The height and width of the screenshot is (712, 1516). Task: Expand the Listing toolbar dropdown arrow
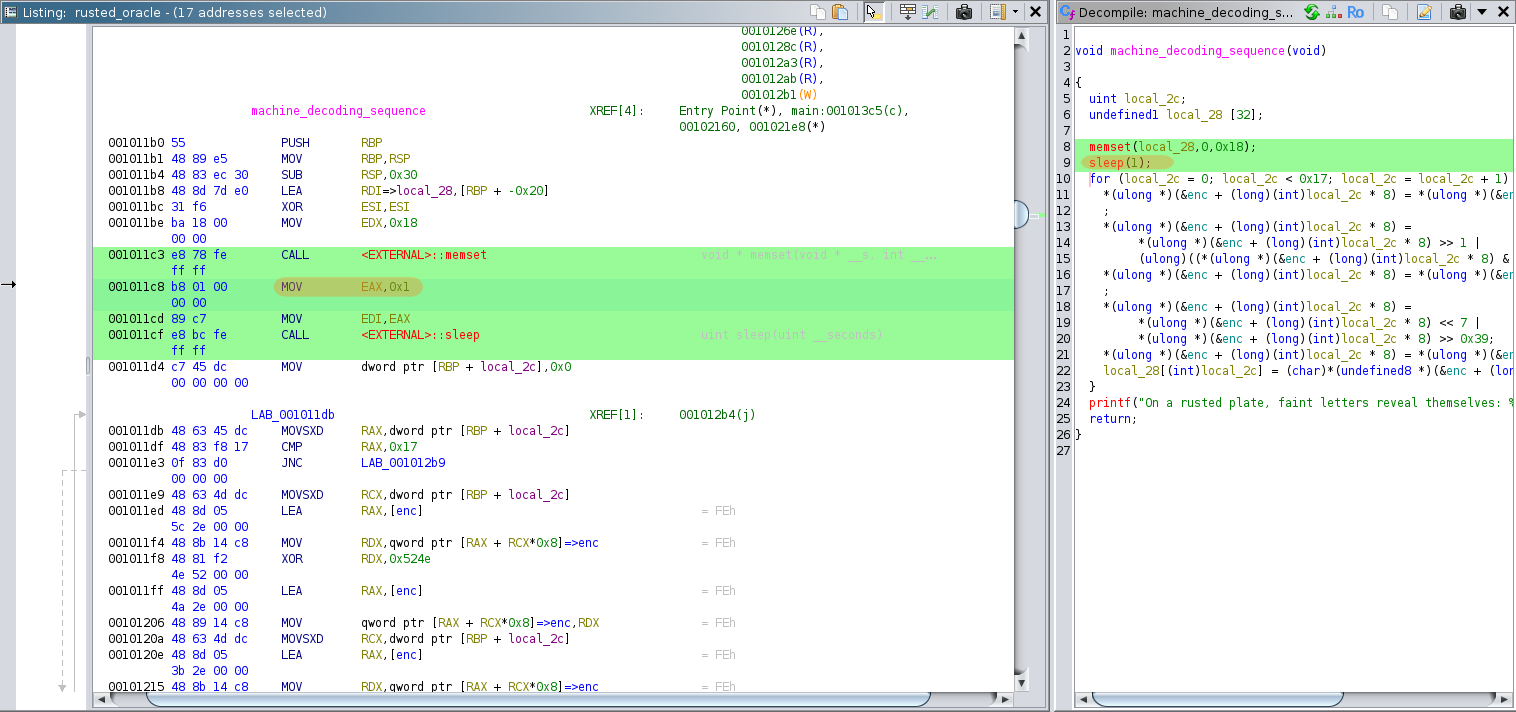tap(1016, 12)
